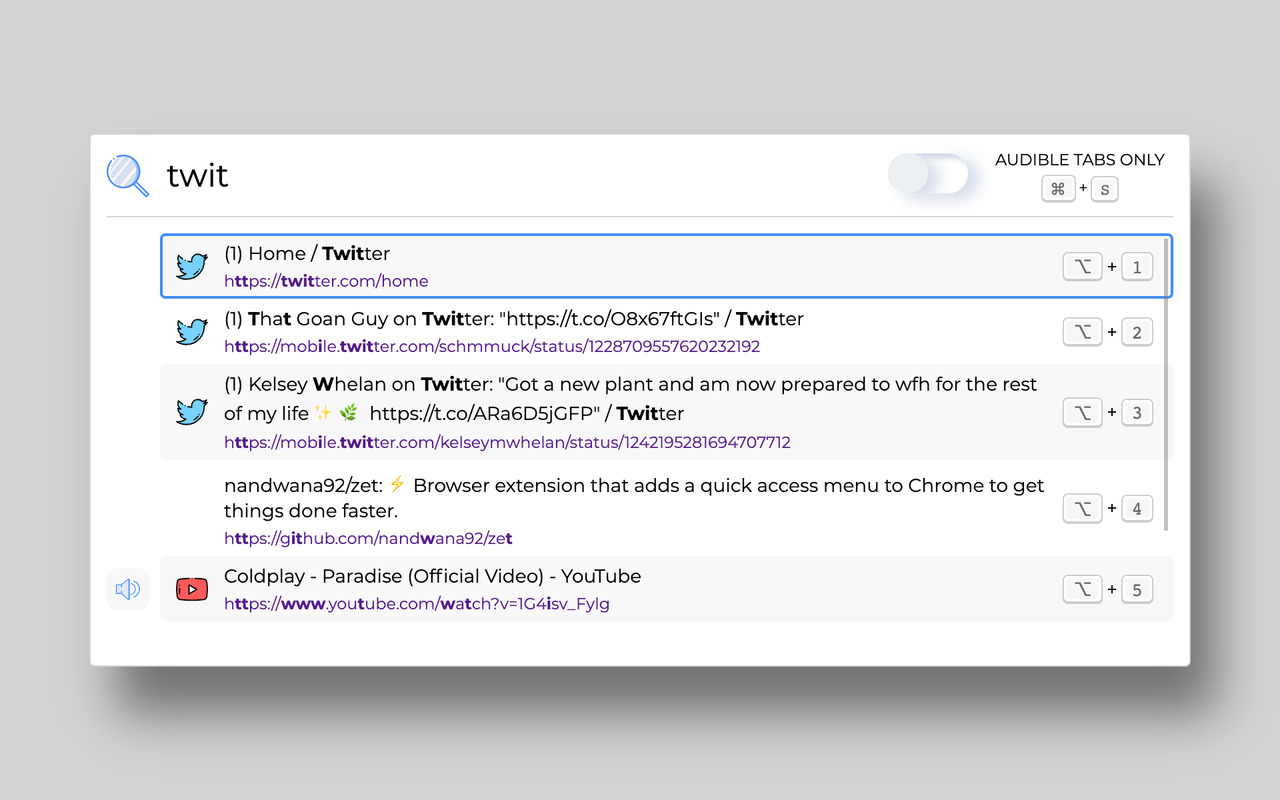Viewport: 1280px width, 800px height.
Task: Click the YouTube icon for Coldplay Paradise
Action: 191,589
